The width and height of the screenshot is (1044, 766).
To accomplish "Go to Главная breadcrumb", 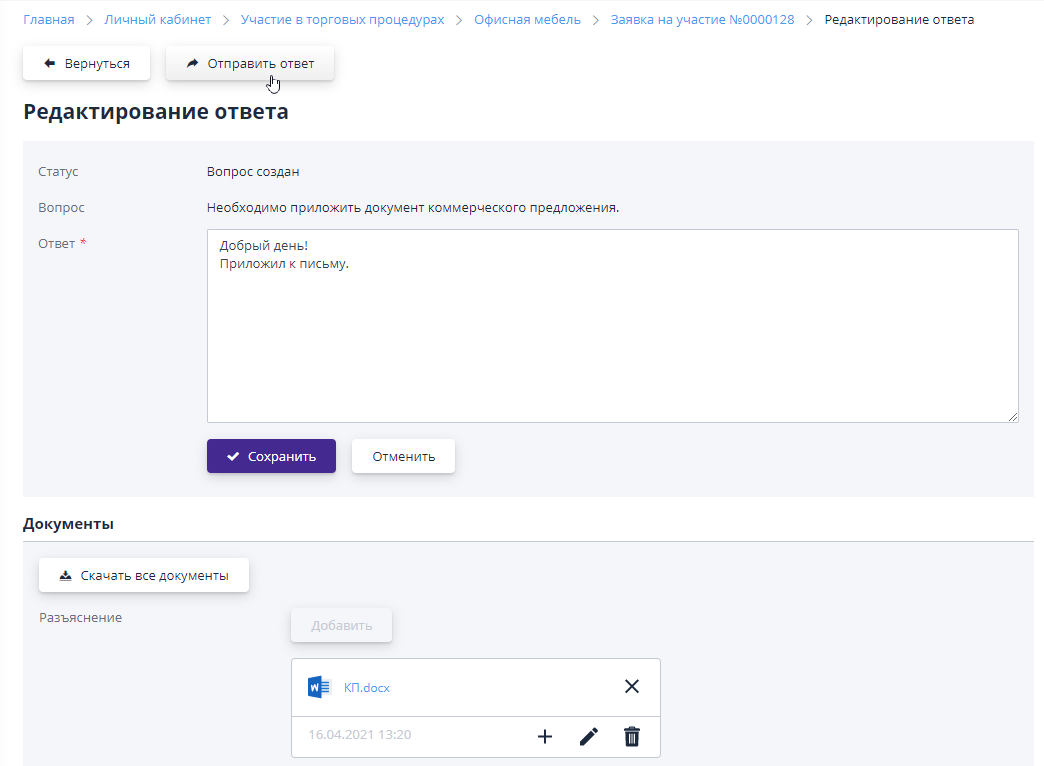I will pyautogui.click(x=48, y=19).
